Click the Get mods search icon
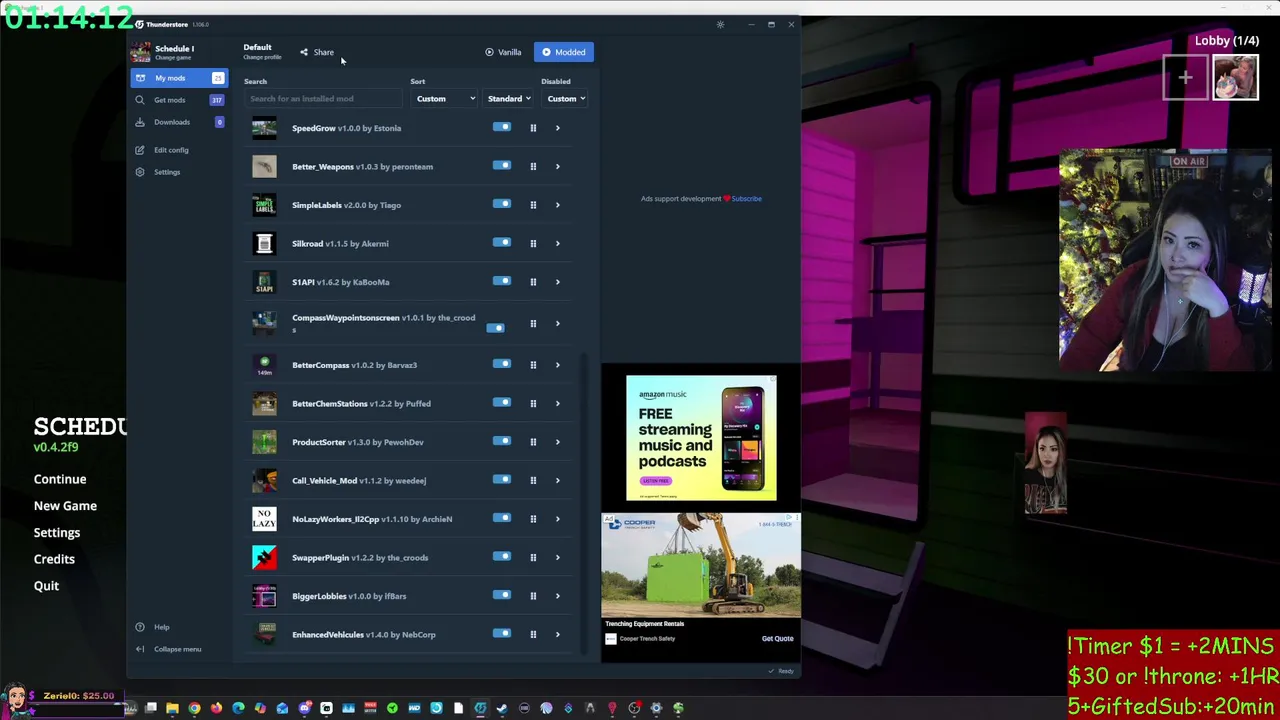Screen dimensions: 1280x720 click(x=140, y=100)
